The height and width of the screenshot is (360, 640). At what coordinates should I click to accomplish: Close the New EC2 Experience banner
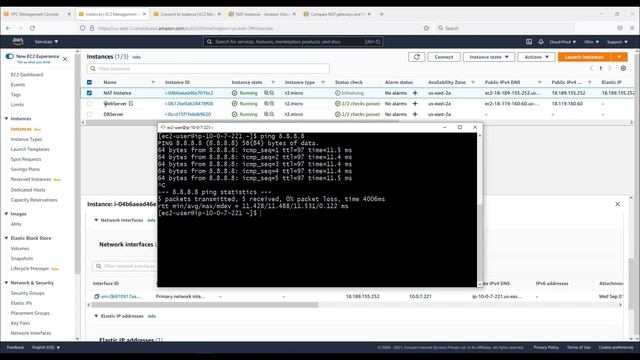[65, 59]
